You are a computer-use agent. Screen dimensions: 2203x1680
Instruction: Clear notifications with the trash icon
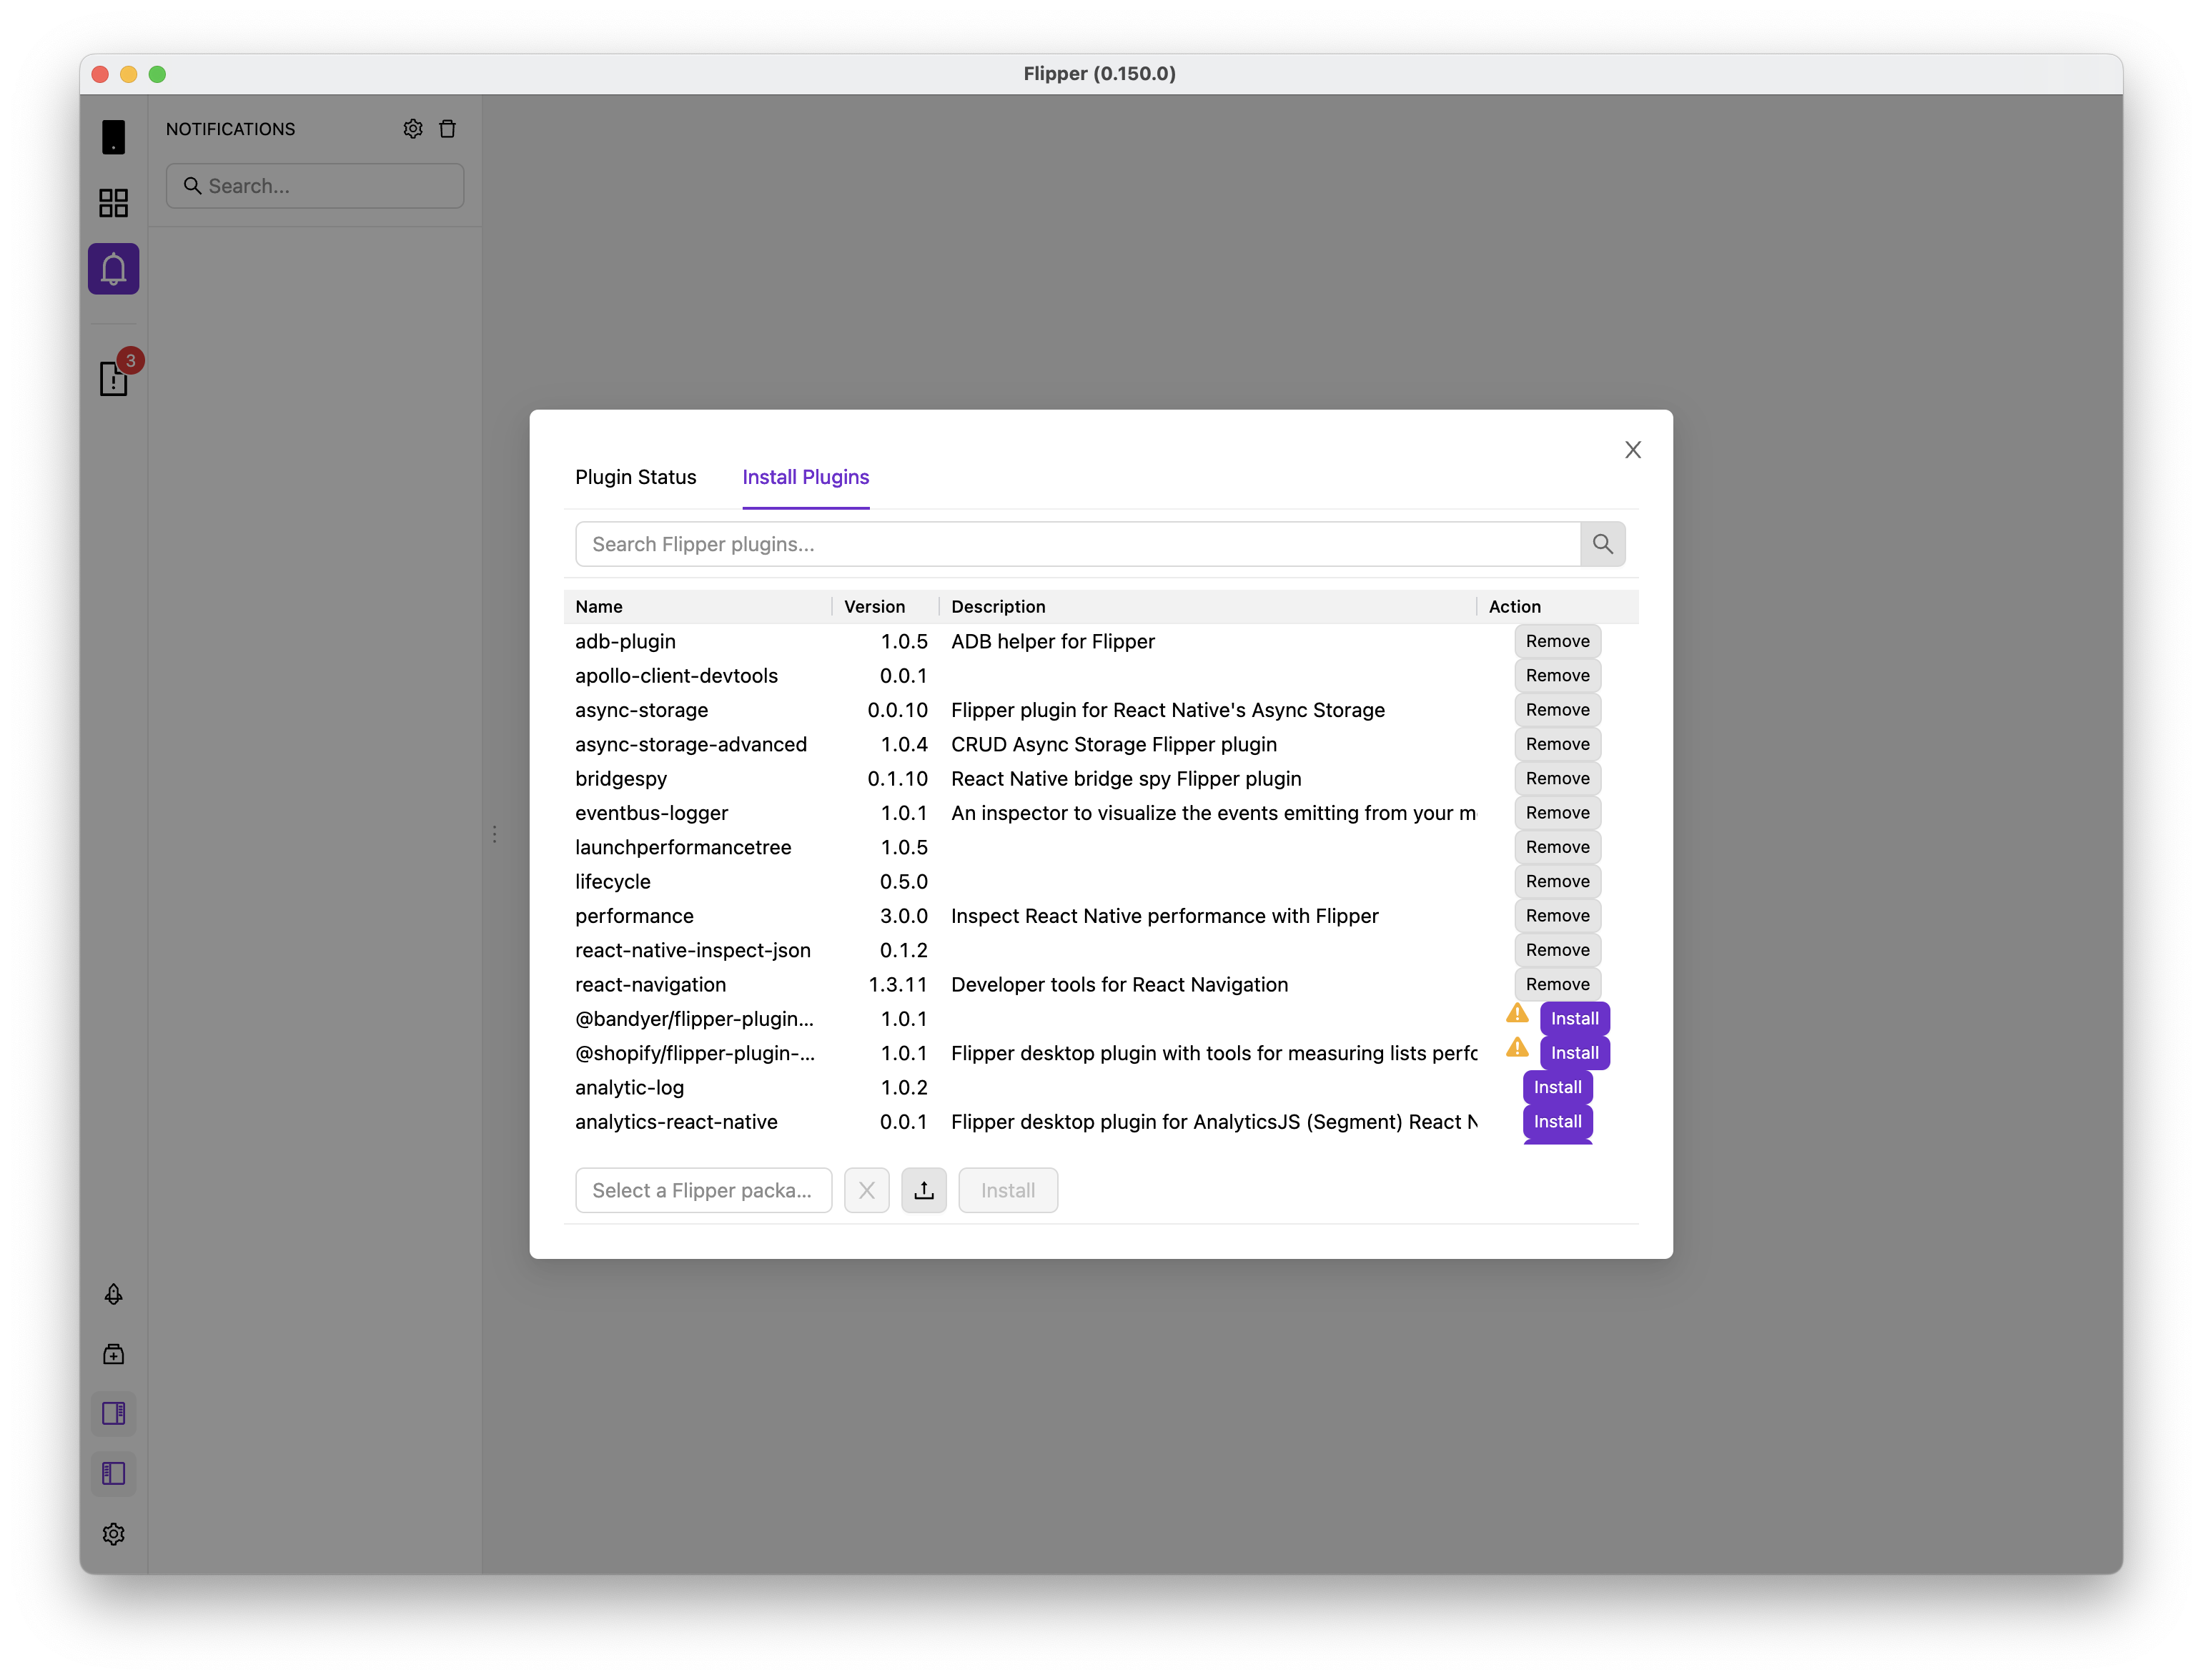pyautogui.click(x=448, y=129)
